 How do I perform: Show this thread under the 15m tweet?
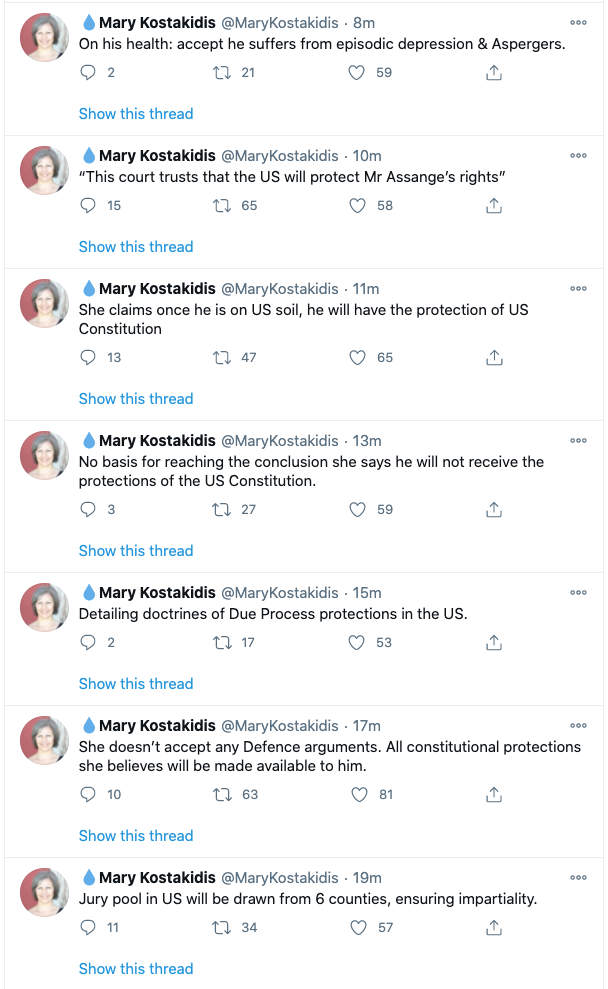pyautogui.click(x=136, y=684)
